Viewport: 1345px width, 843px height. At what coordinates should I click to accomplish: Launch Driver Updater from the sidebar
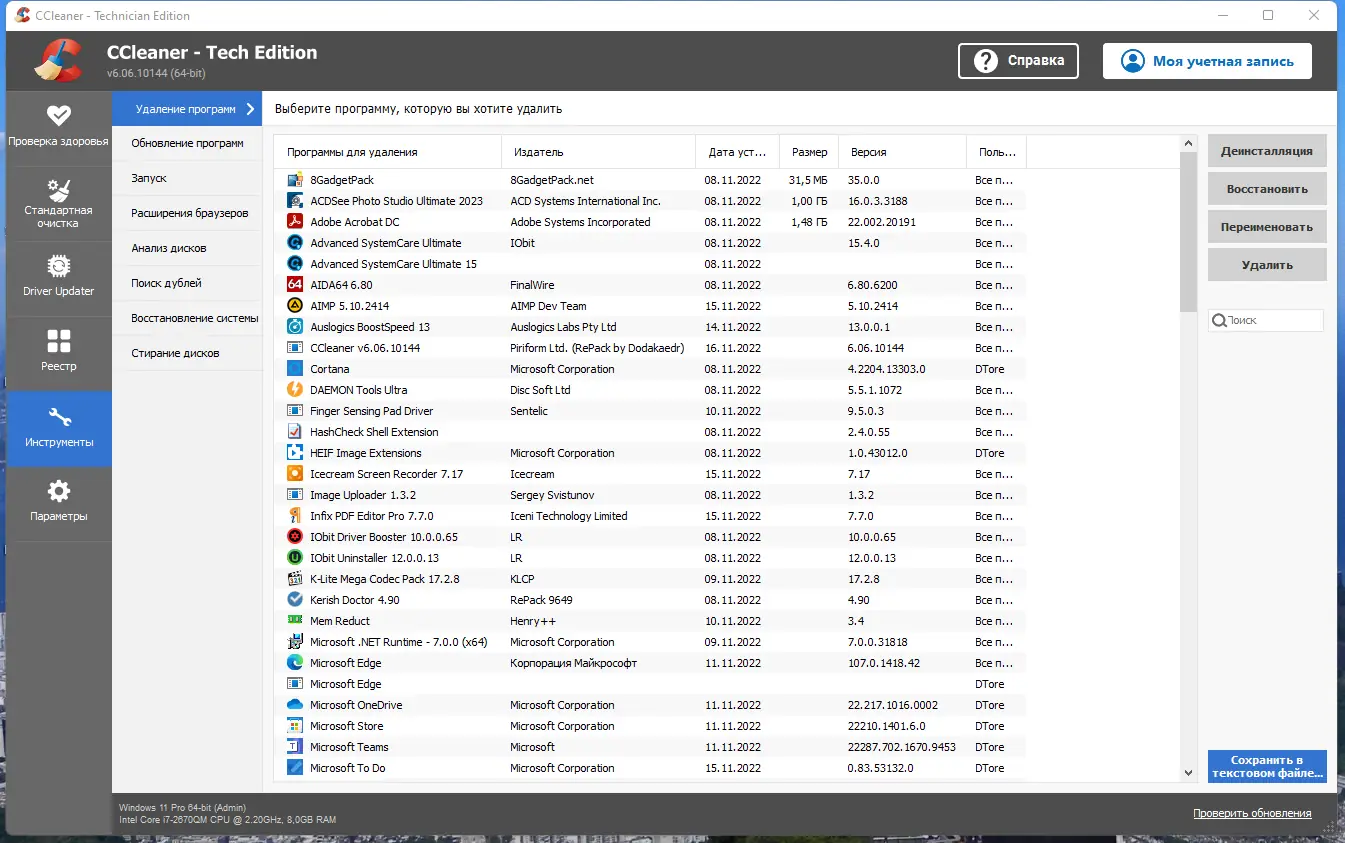(x=59, y=266)
